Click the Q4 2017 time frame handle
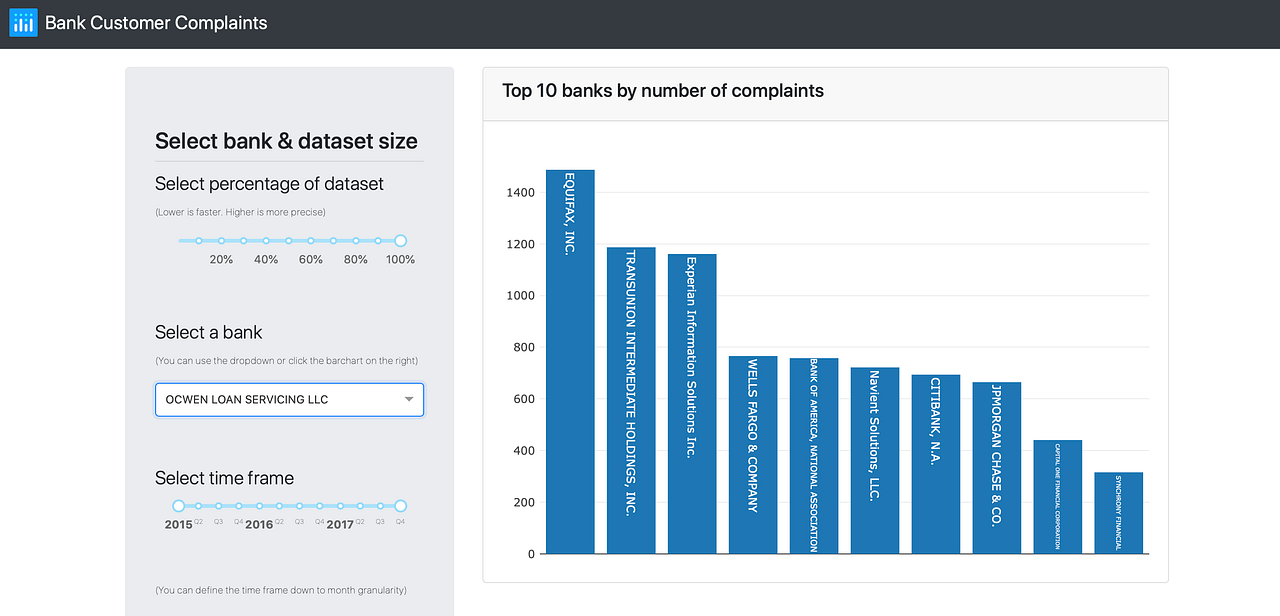This screenshot has height=616, width=1280. (399, 506)
